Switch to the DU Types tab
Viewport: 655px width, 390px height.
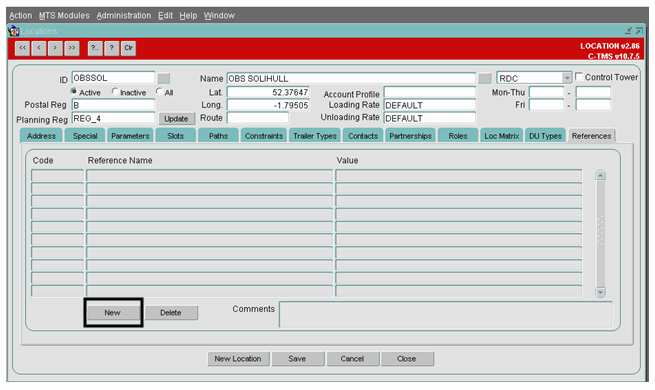(546, 136)
